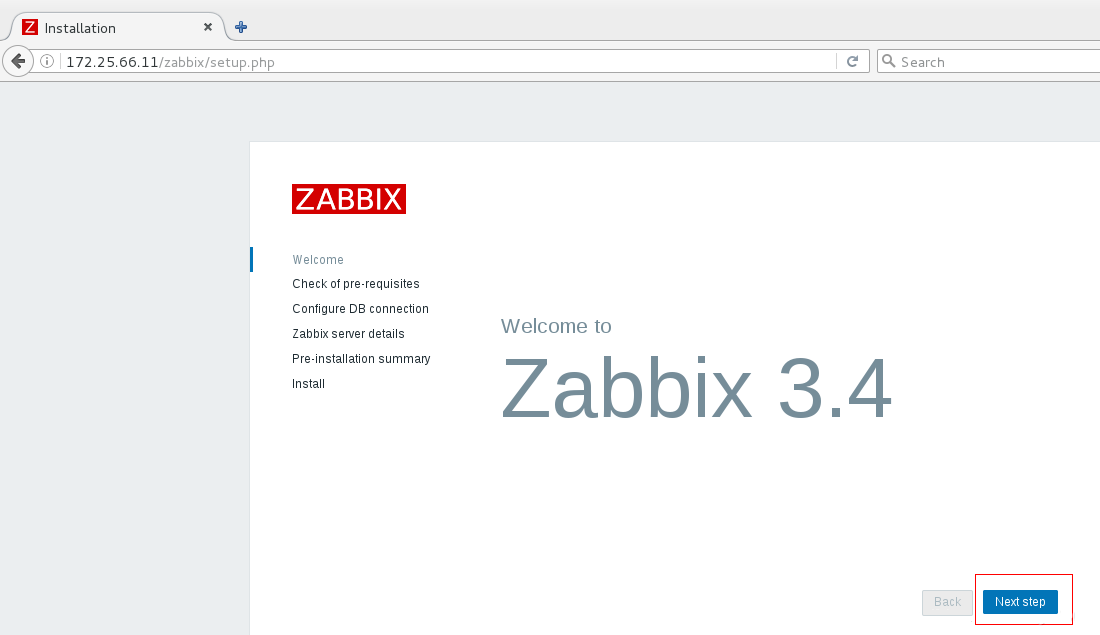
Task: Reload the page with the refresh icon
Action: click(852, 62)
